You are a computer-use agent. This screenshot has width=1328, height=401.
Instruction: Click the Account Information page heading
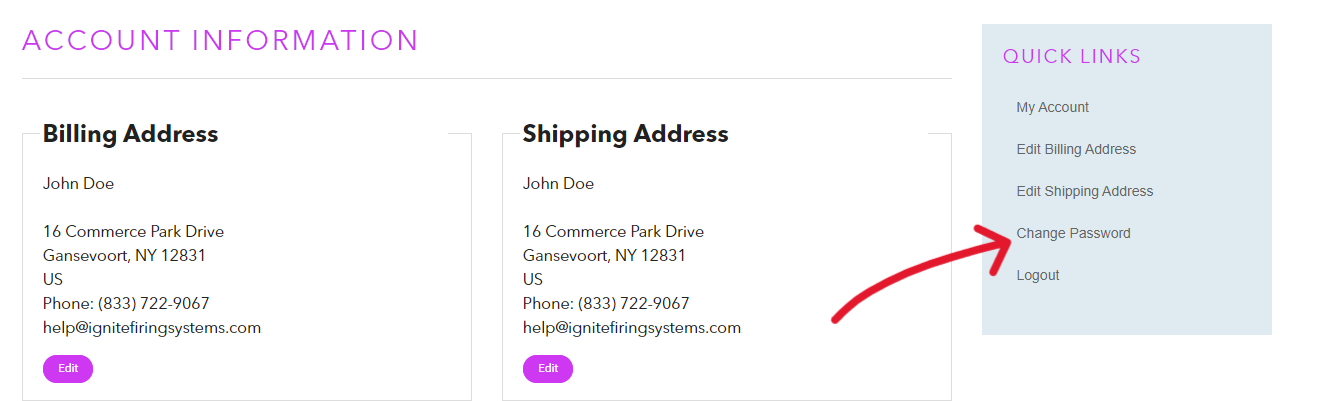220,41
